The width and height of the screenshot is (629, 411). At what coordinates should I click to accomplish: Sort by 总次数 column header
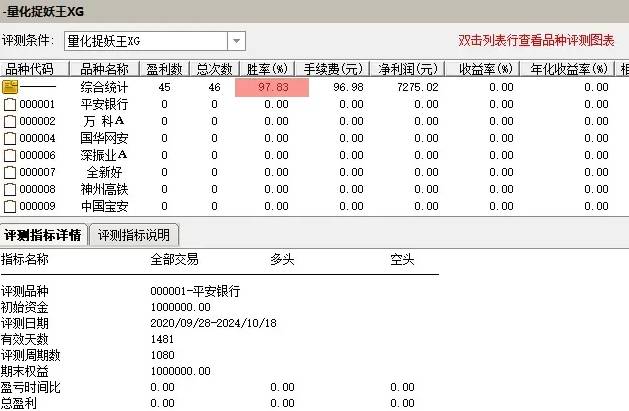pyautogui.click(x=214, y=69)
